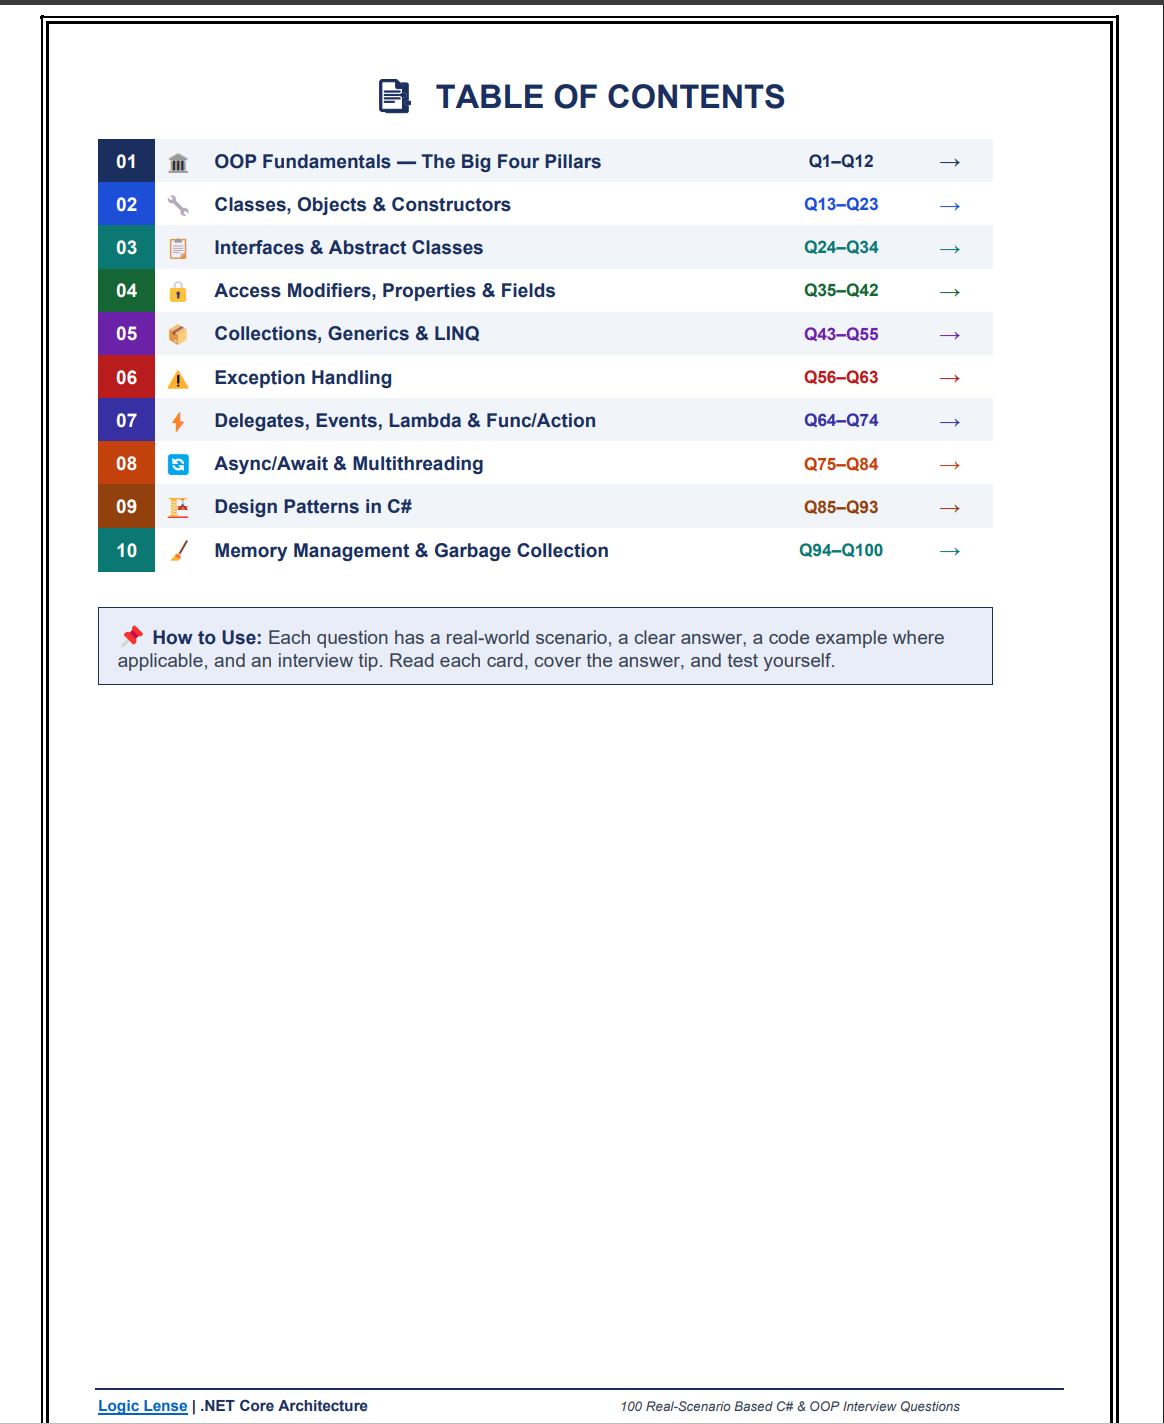1164x1424 pixels.
Task: Open the Logic Lense link in footer
Action: 143,1406
